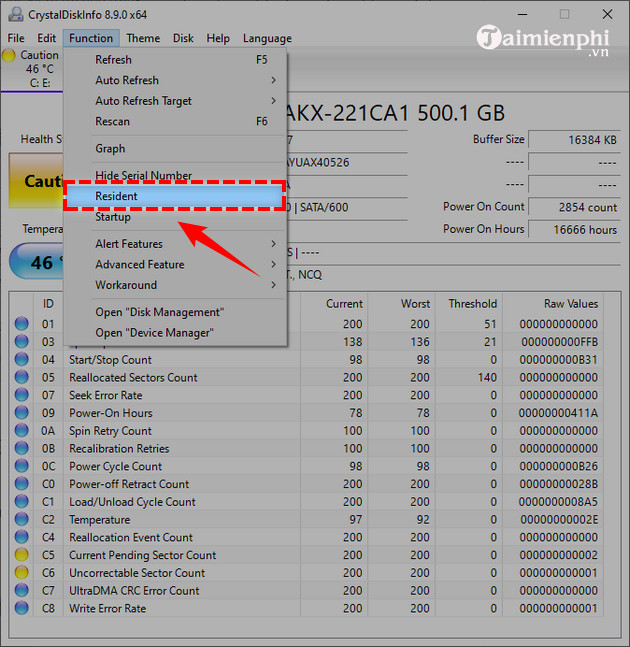Viewport: 630px width, 647px height.
Task: Click raw value 00000000B31
Action: coord(558,360)
